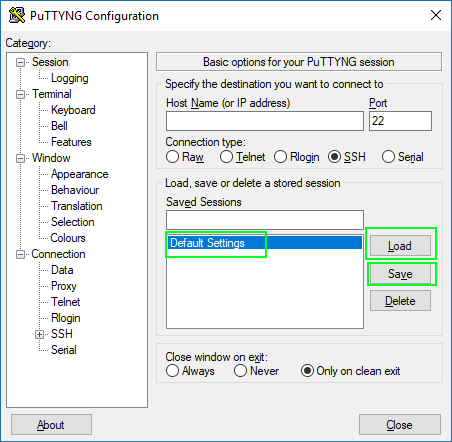This screenshot has height=442, width=452.
Task: Click the About button
Action: point(51,425)
